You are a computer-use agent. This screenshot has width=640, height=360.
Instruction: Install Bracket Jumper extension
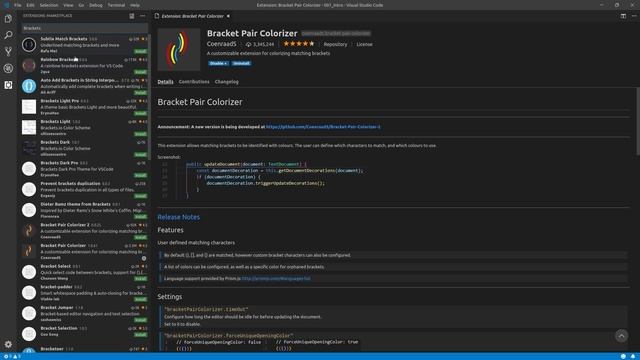click(x=140, y=320)
